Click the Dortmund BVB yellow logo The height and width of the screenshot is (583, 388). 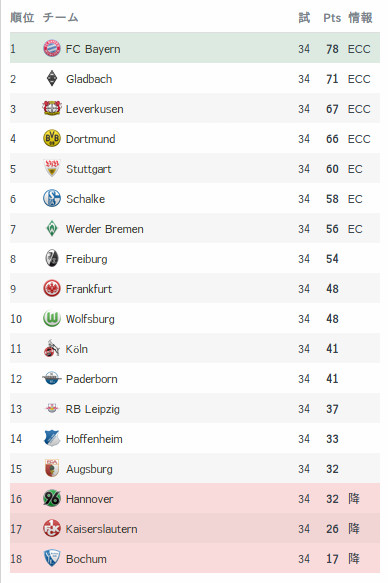click(52, 139)
